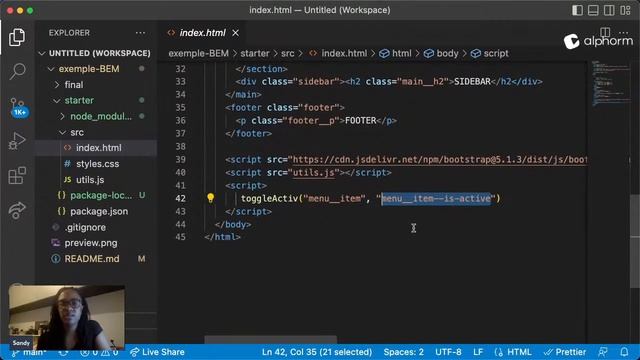Image resolution: width=640 pixels, height=360 pixels.
Task: Open editor more actions menu
Action: pyautogui.click(x=623, y=32)
